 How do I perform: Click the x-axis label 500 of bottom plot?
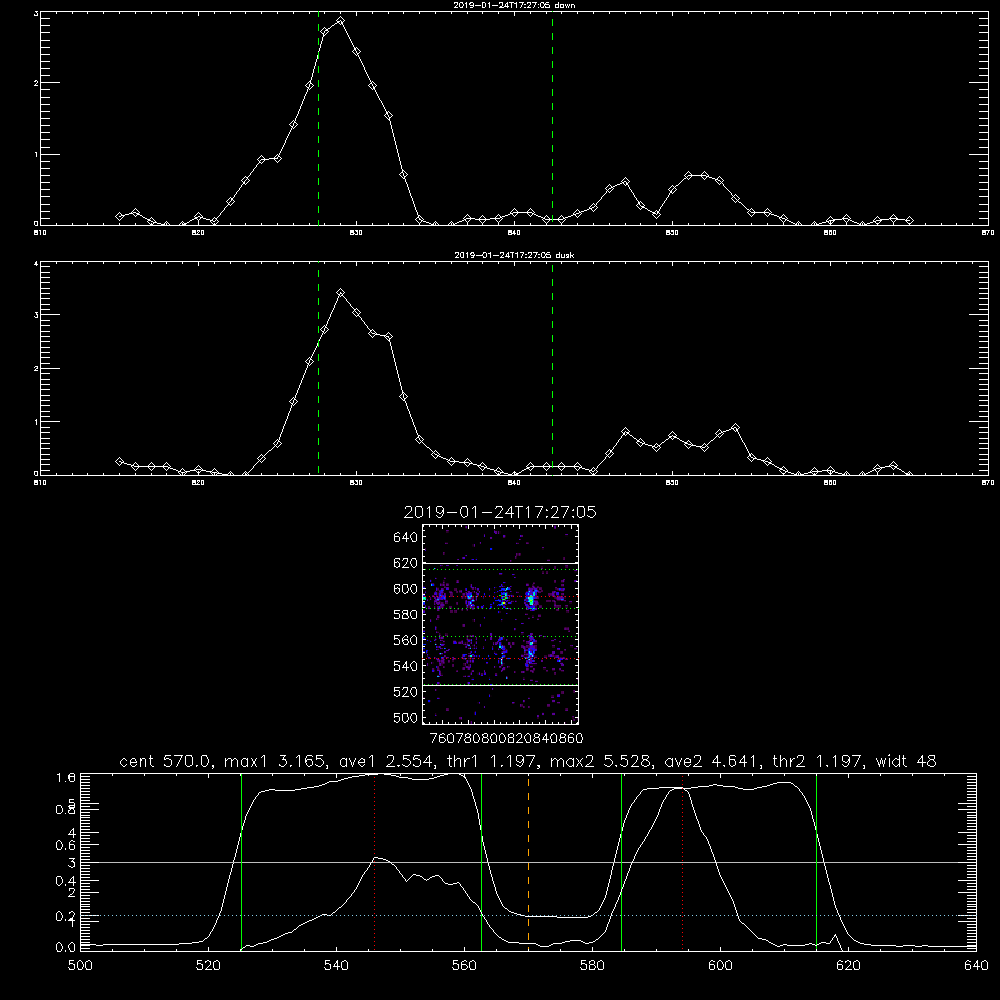(80, 966)
